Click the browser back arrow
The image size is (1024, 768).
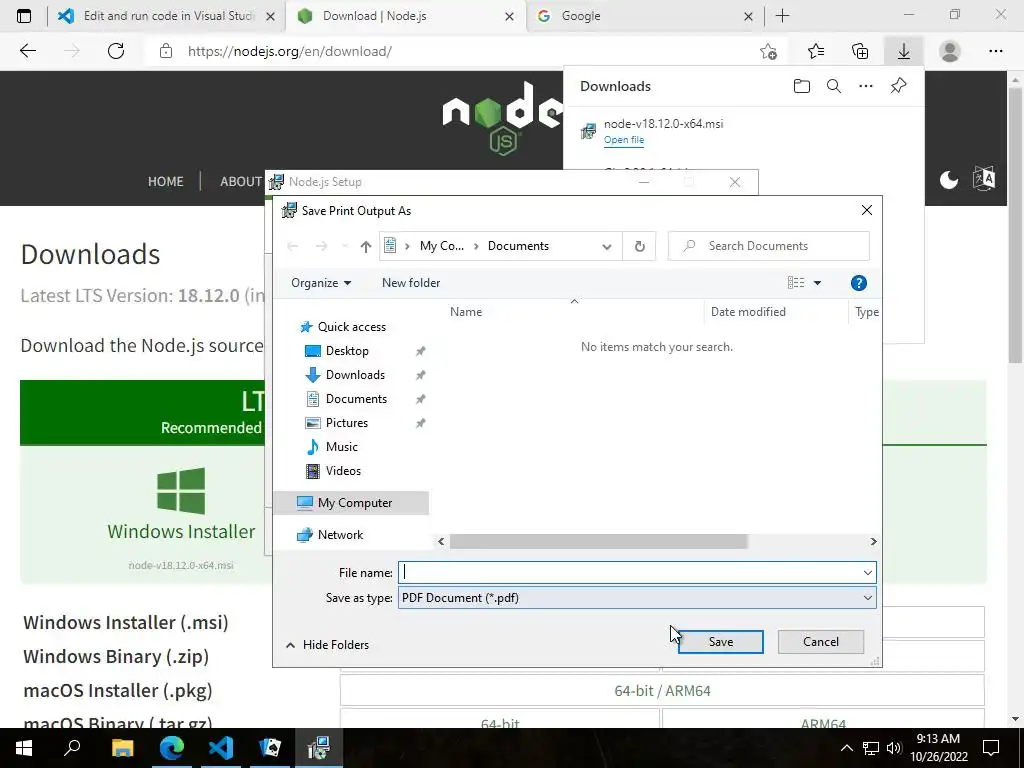pos(27,51)
